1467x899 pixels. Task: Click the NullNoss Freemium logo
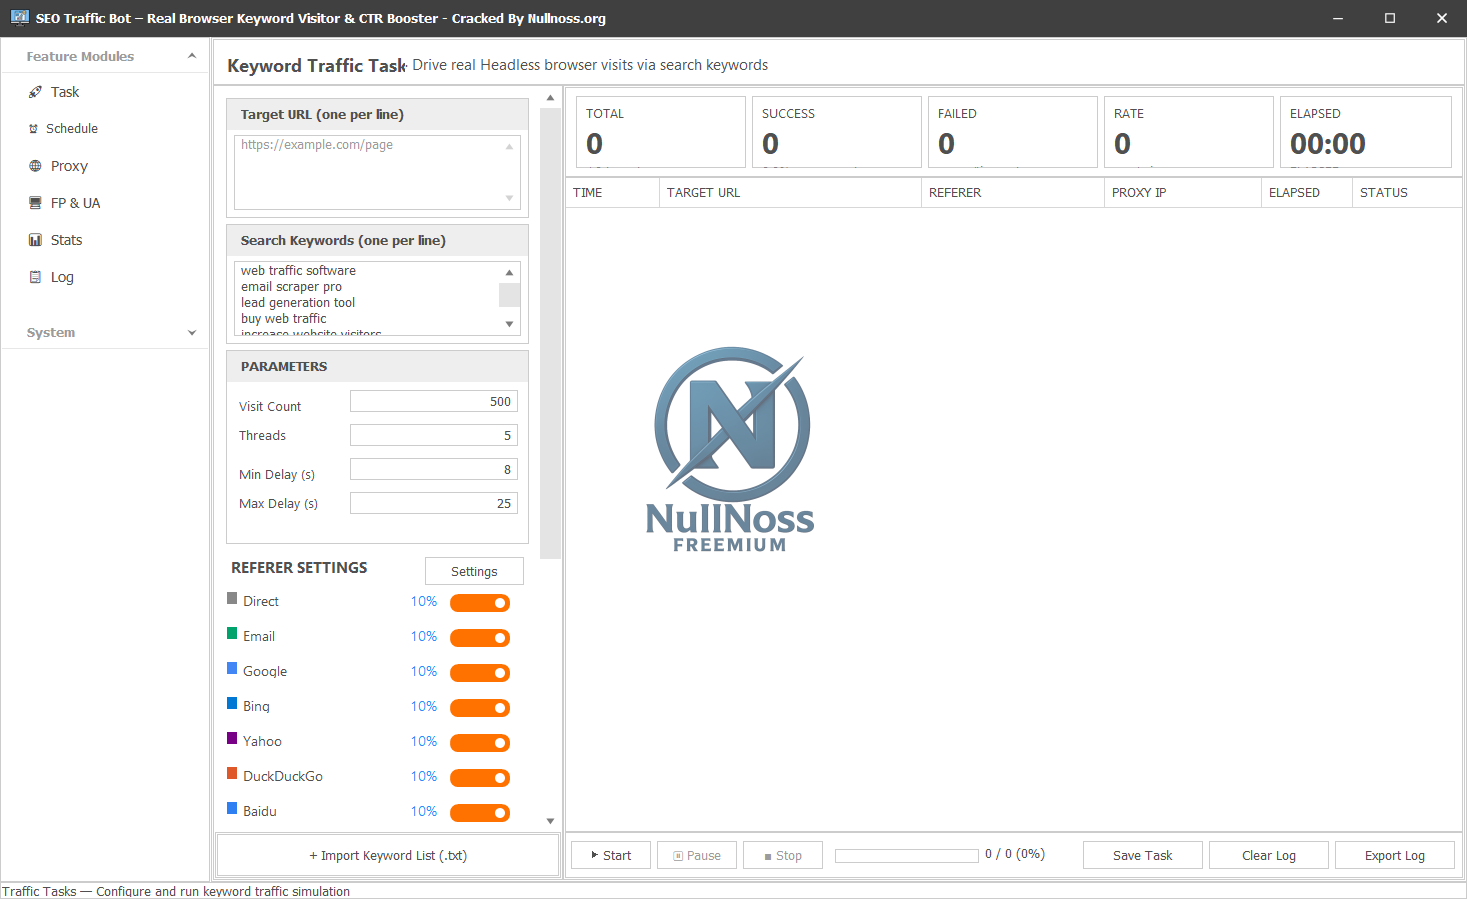[731, 450]
